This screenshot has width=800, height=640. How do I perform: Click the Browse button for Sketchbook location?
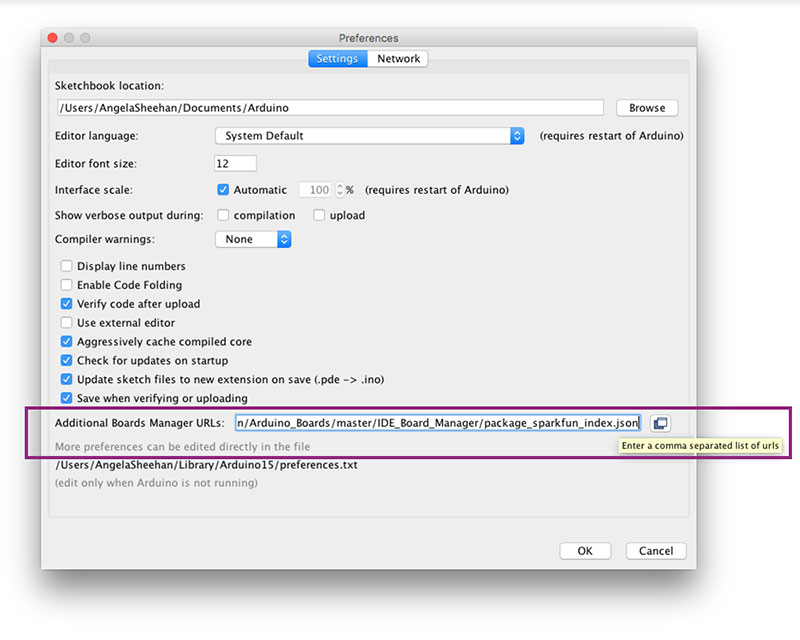click(x=646, y=107)
